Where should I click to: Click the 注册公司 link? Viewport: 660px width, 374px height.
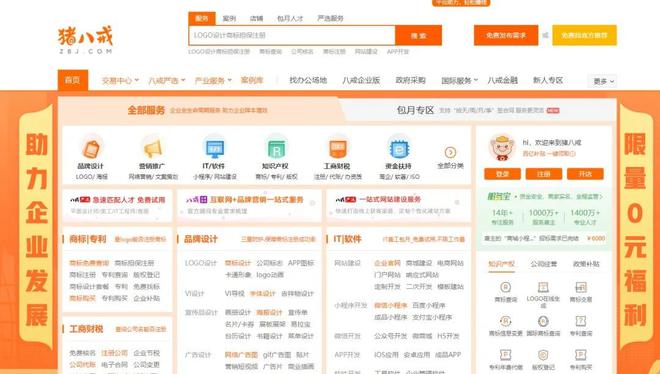[x=114, y=353]
